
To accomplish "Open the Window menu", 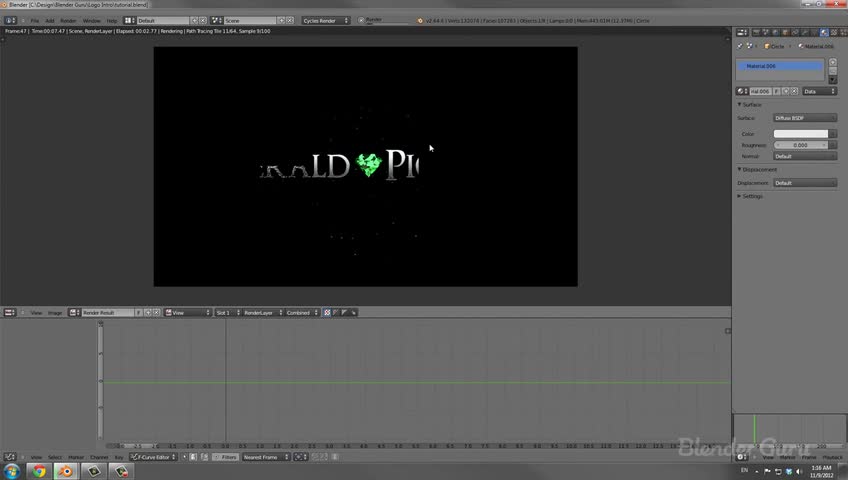I will pyautogui.click(x=91, y=21).
